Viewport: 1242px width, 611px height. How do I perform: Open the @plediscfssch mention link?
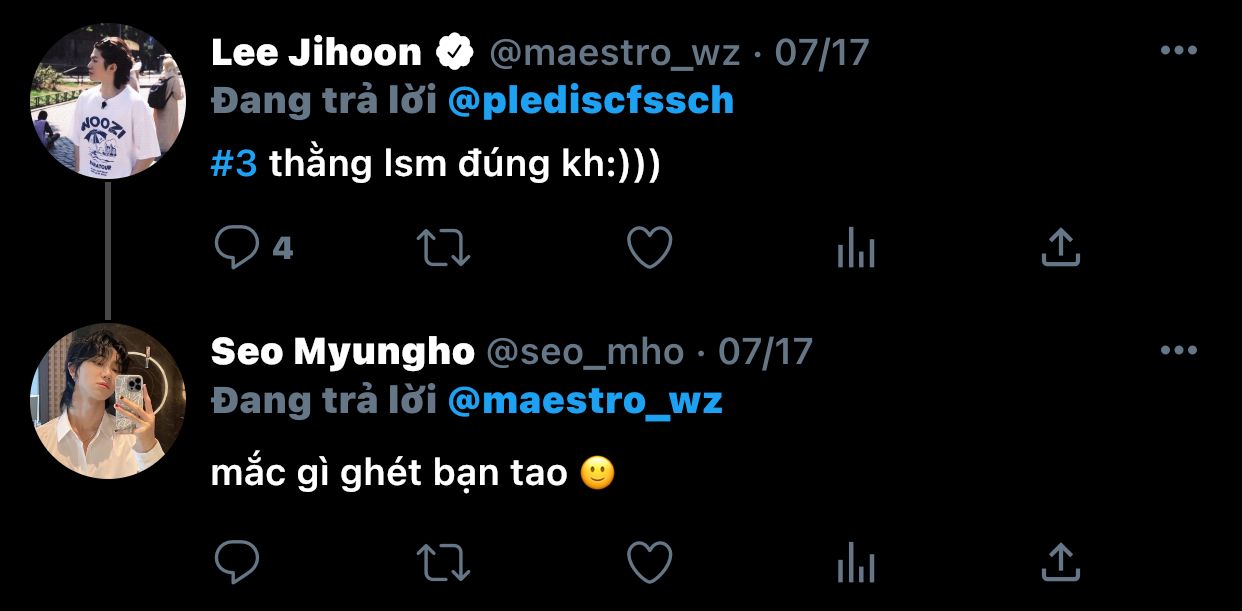point(591,101)
